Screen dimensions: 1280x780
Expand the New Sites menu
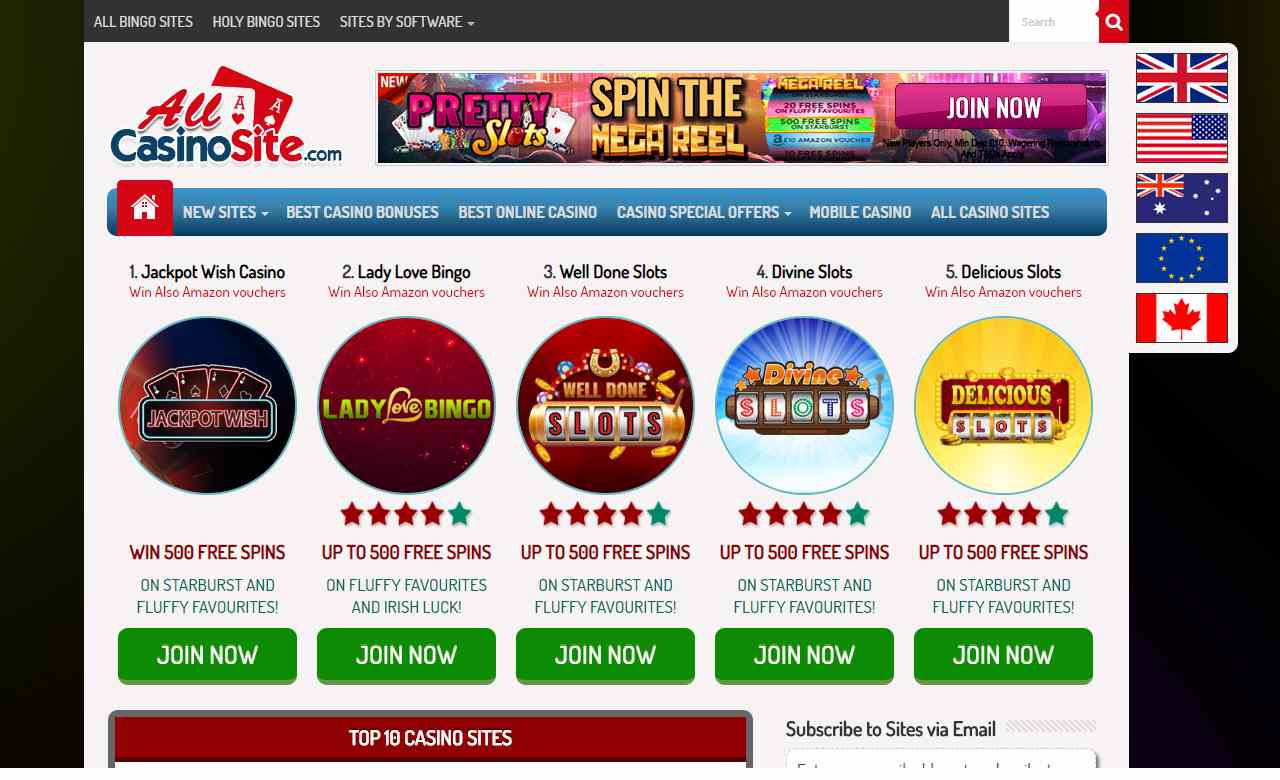click(x=225, y=212)
